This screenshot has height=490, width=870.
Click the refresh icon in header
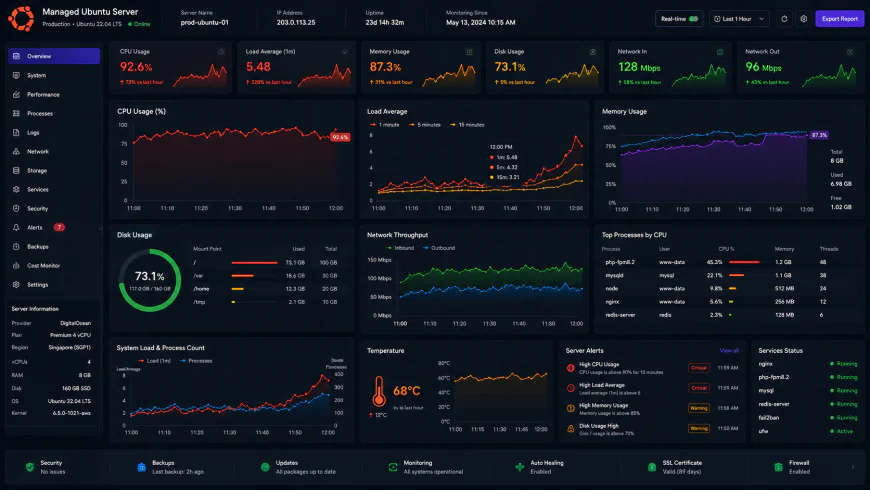point(784,19)
